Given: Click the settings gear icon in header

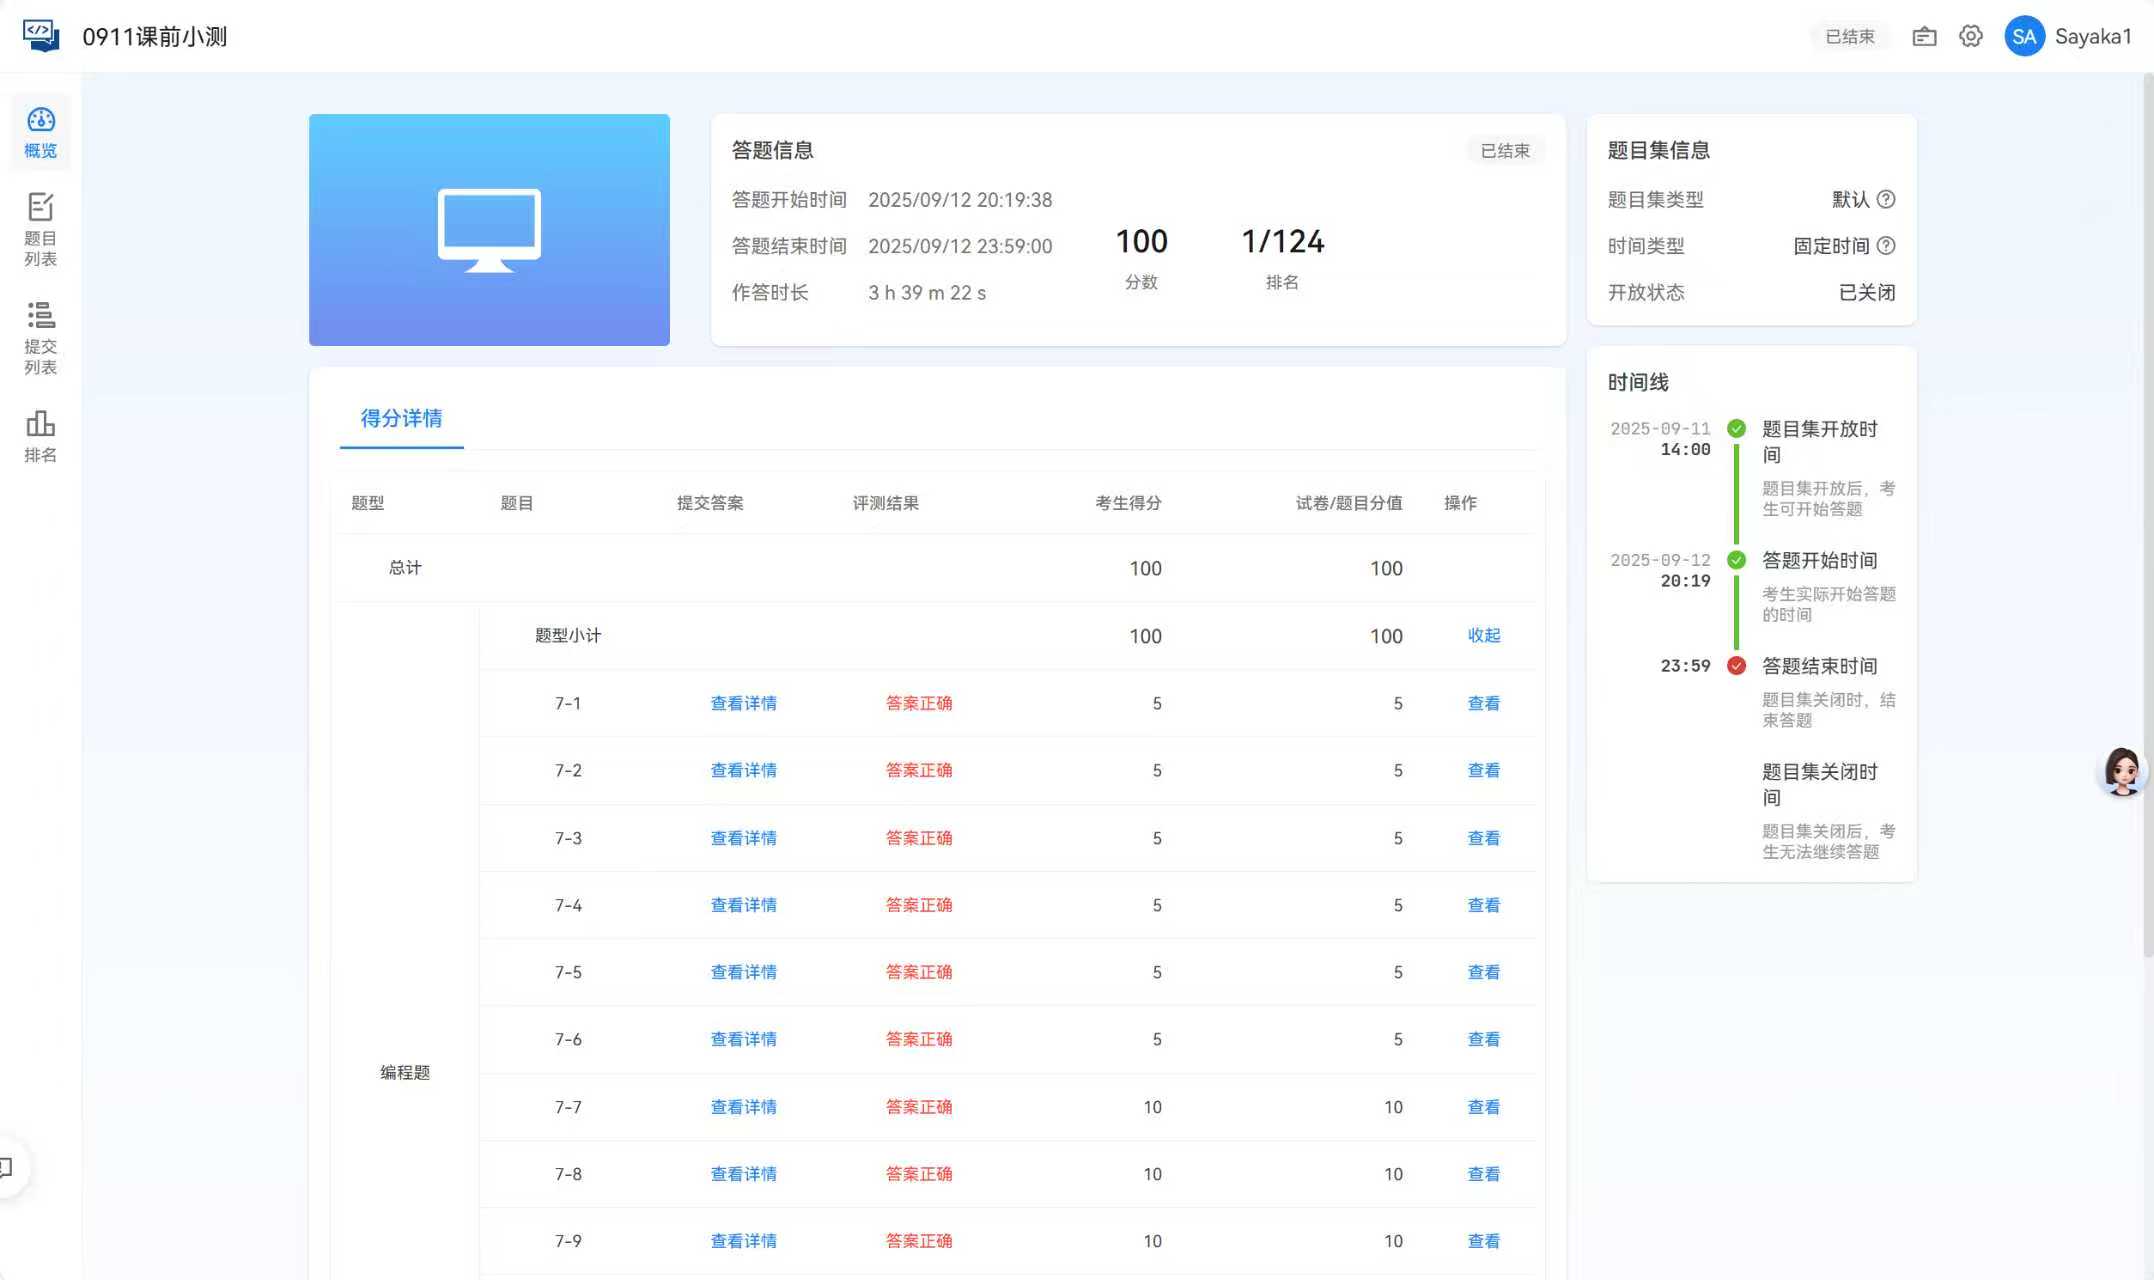Looking at the screenshot, I should [1970, 37].
